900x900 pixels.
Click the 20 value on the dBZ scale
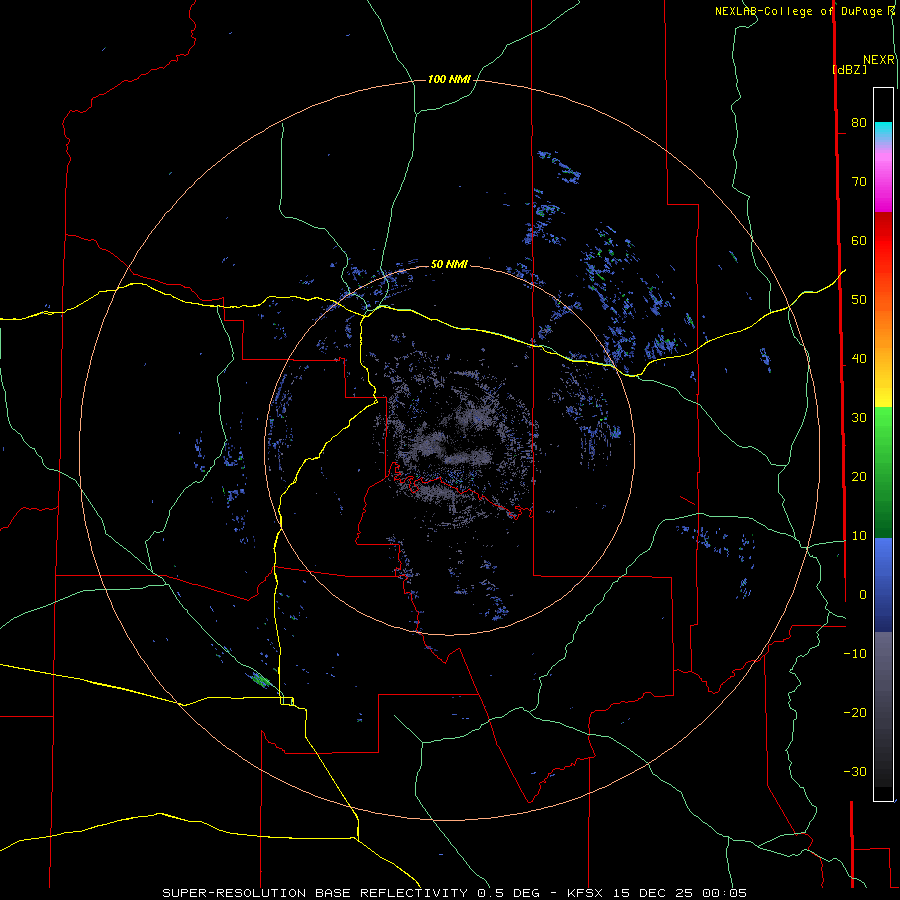pyautogui.click(x=859, y=477)
